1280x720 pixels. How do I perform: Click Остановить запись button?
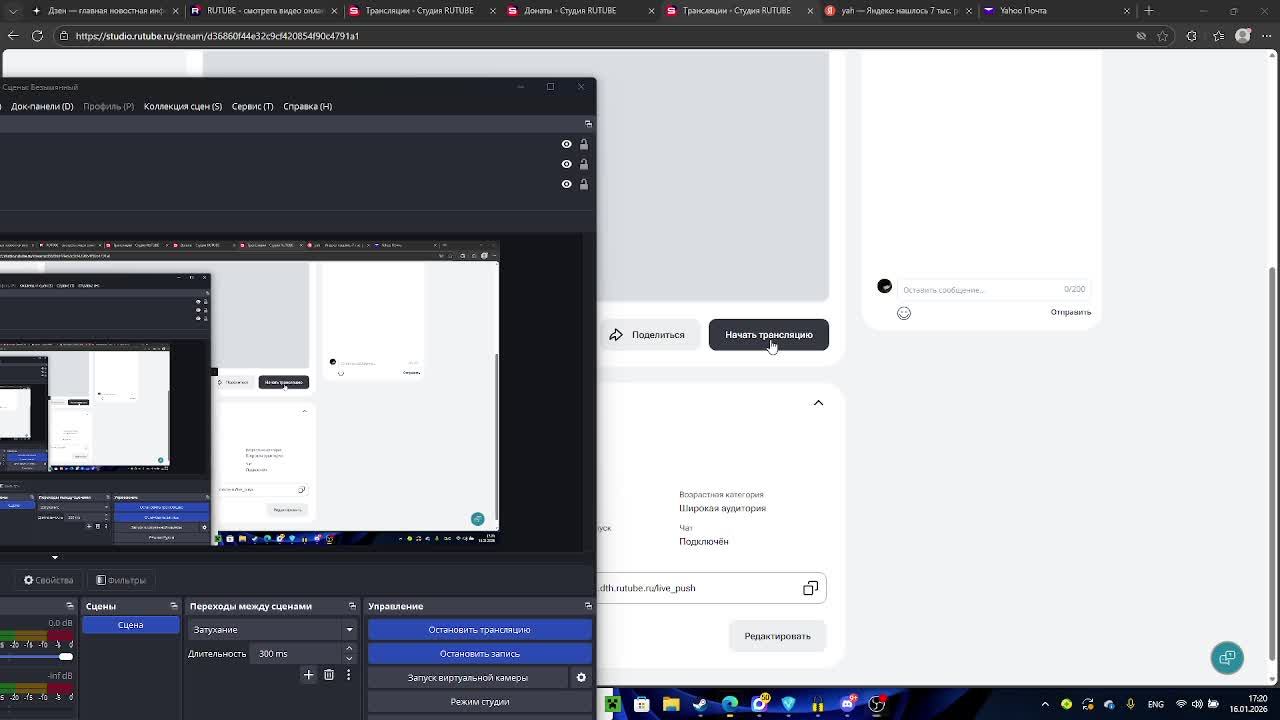[x=479, y=654]
